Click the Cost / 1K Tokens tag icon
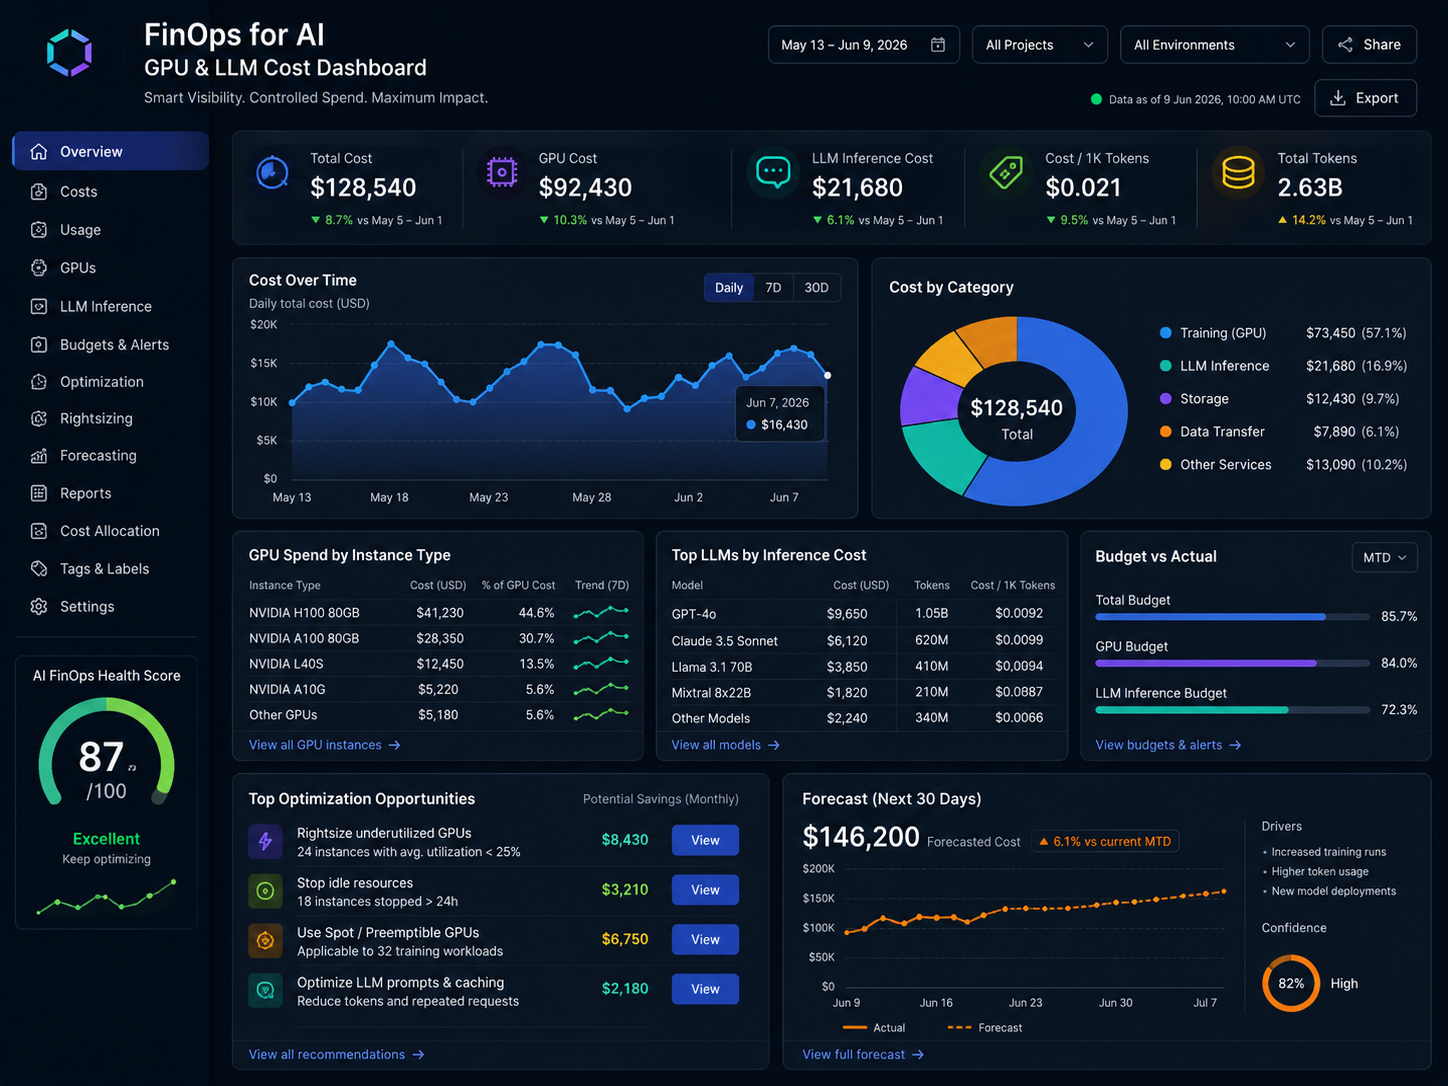The height and width of the screenshot is (1086, 1448). point(1006,173)
